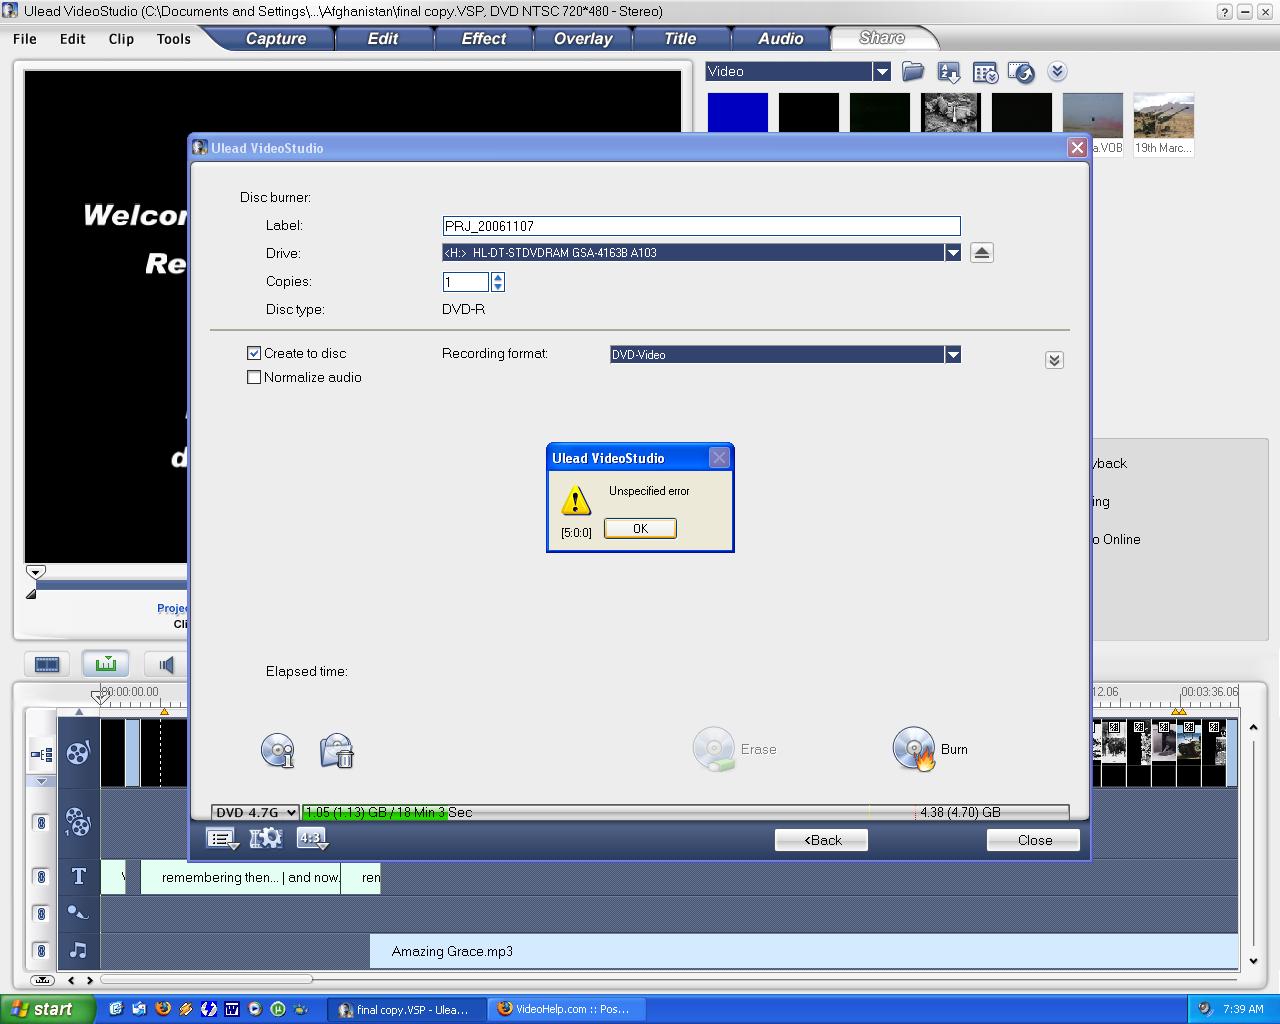This screenshot has height=1024, width=1280.
Task: Switch to Storyboard view
Action: [x=47, y=664]
